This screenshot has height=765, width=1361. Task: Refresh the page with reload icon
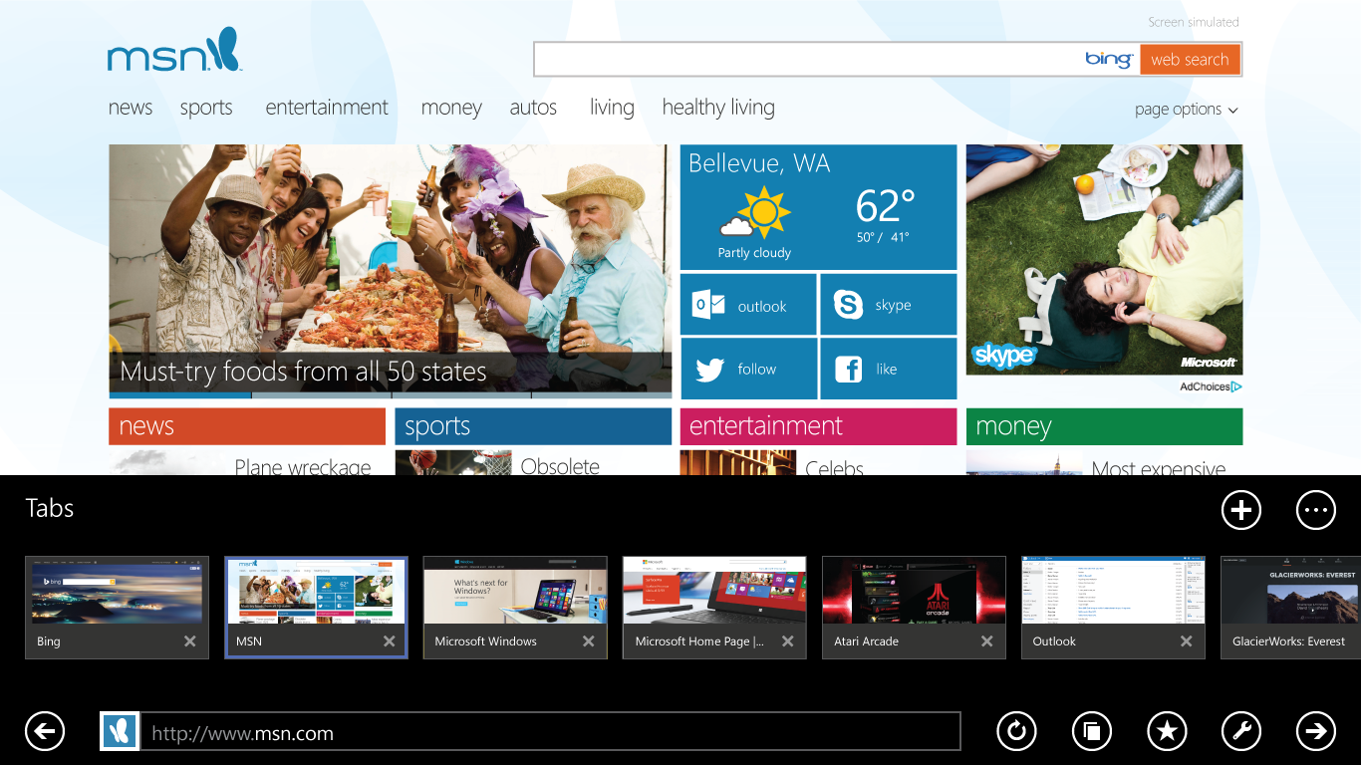coord(1017,731)
